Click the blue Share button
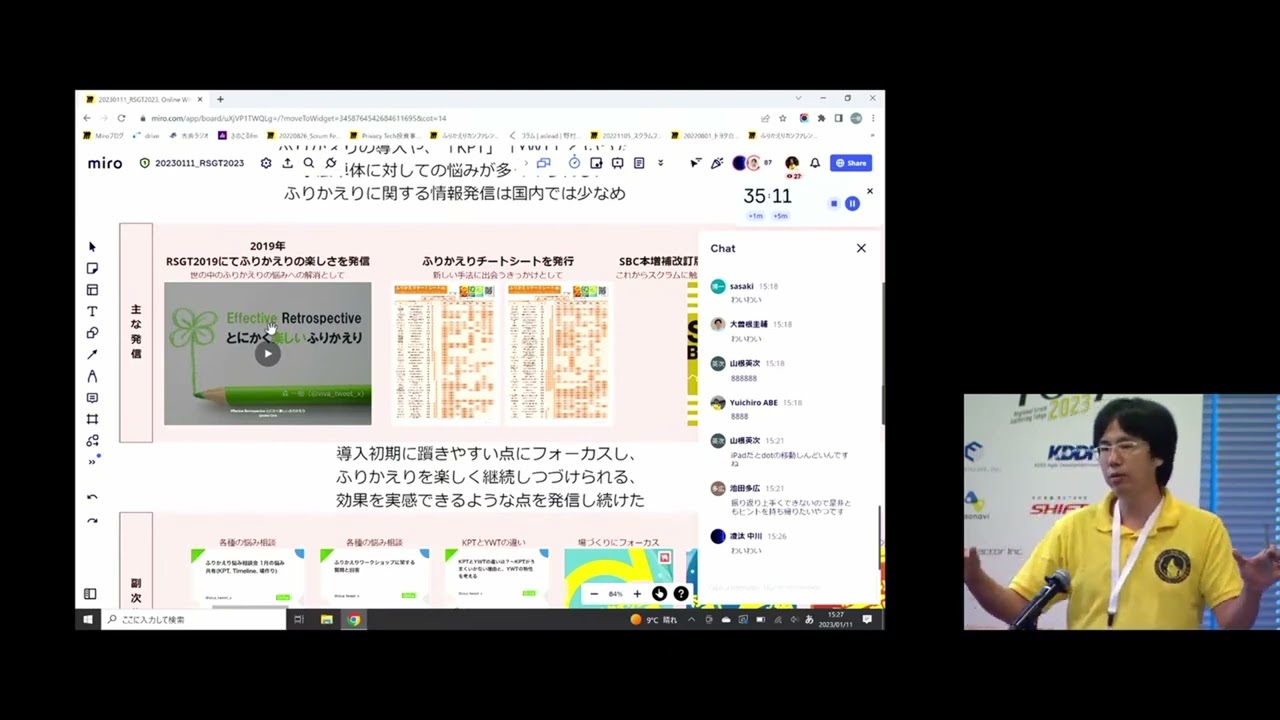 851,163
